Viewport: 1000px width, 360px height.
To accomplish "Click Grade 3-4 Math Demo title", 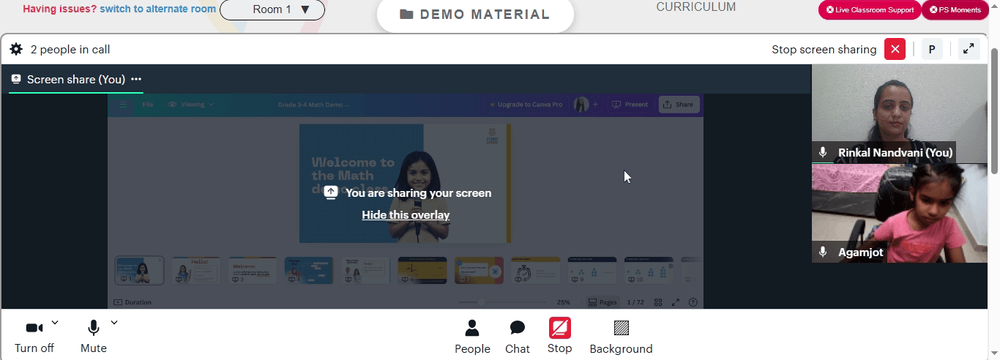I will coord(314,104).
